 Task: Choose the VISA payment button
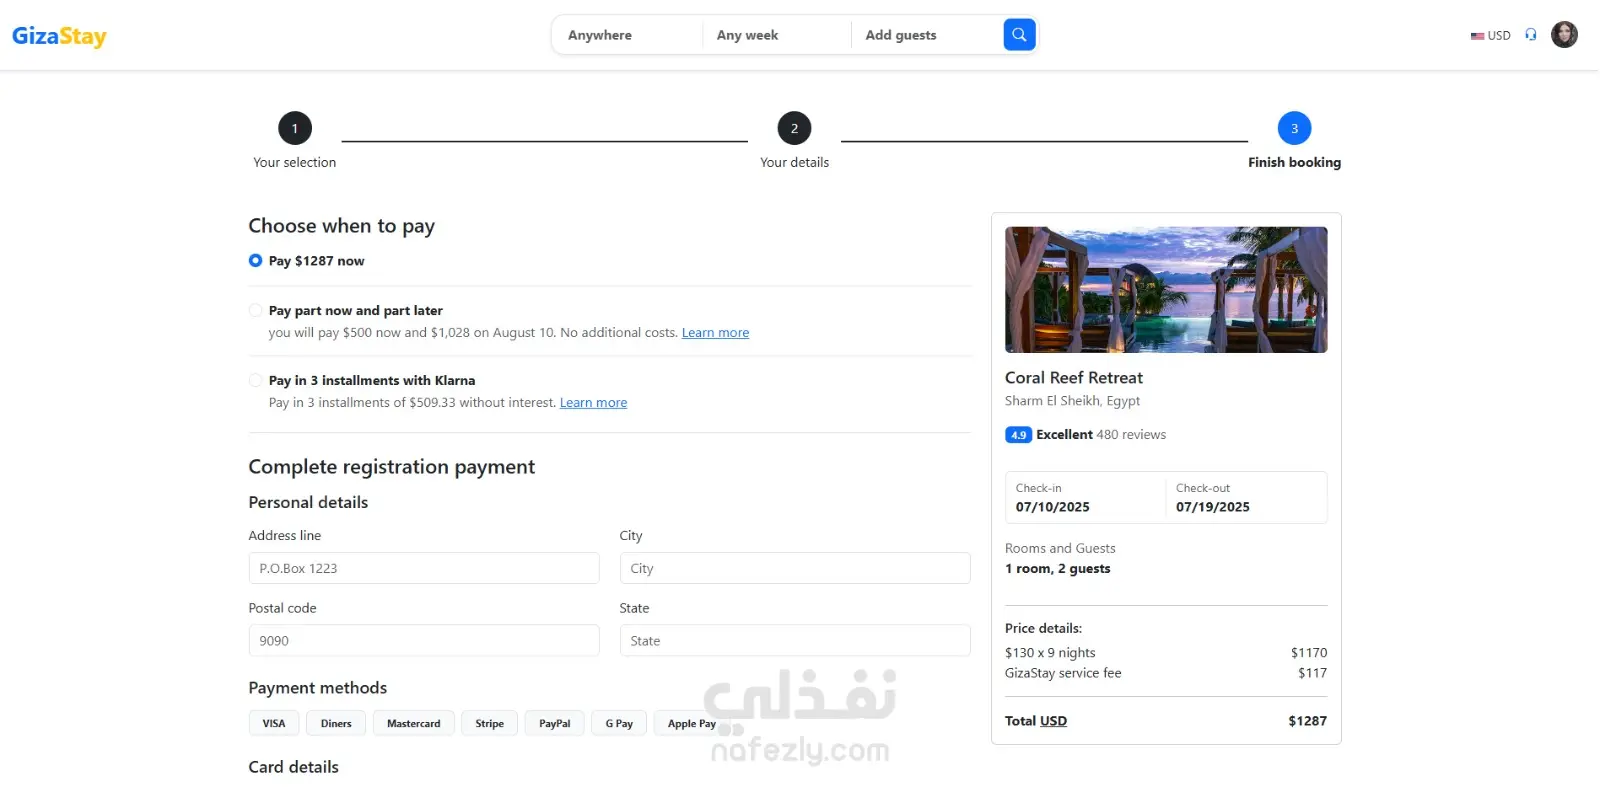[274, 723]
